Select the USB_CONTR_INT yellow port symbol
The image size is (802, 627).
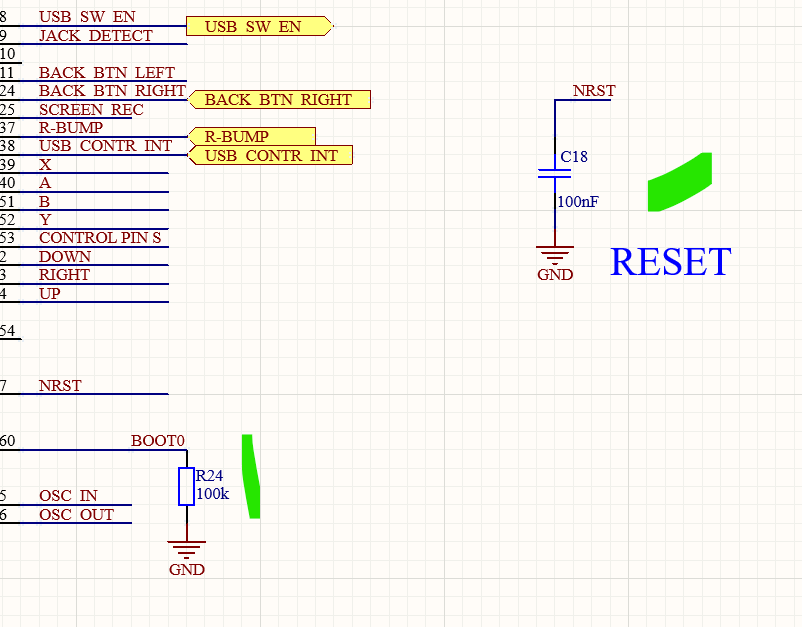pos(270,155)
